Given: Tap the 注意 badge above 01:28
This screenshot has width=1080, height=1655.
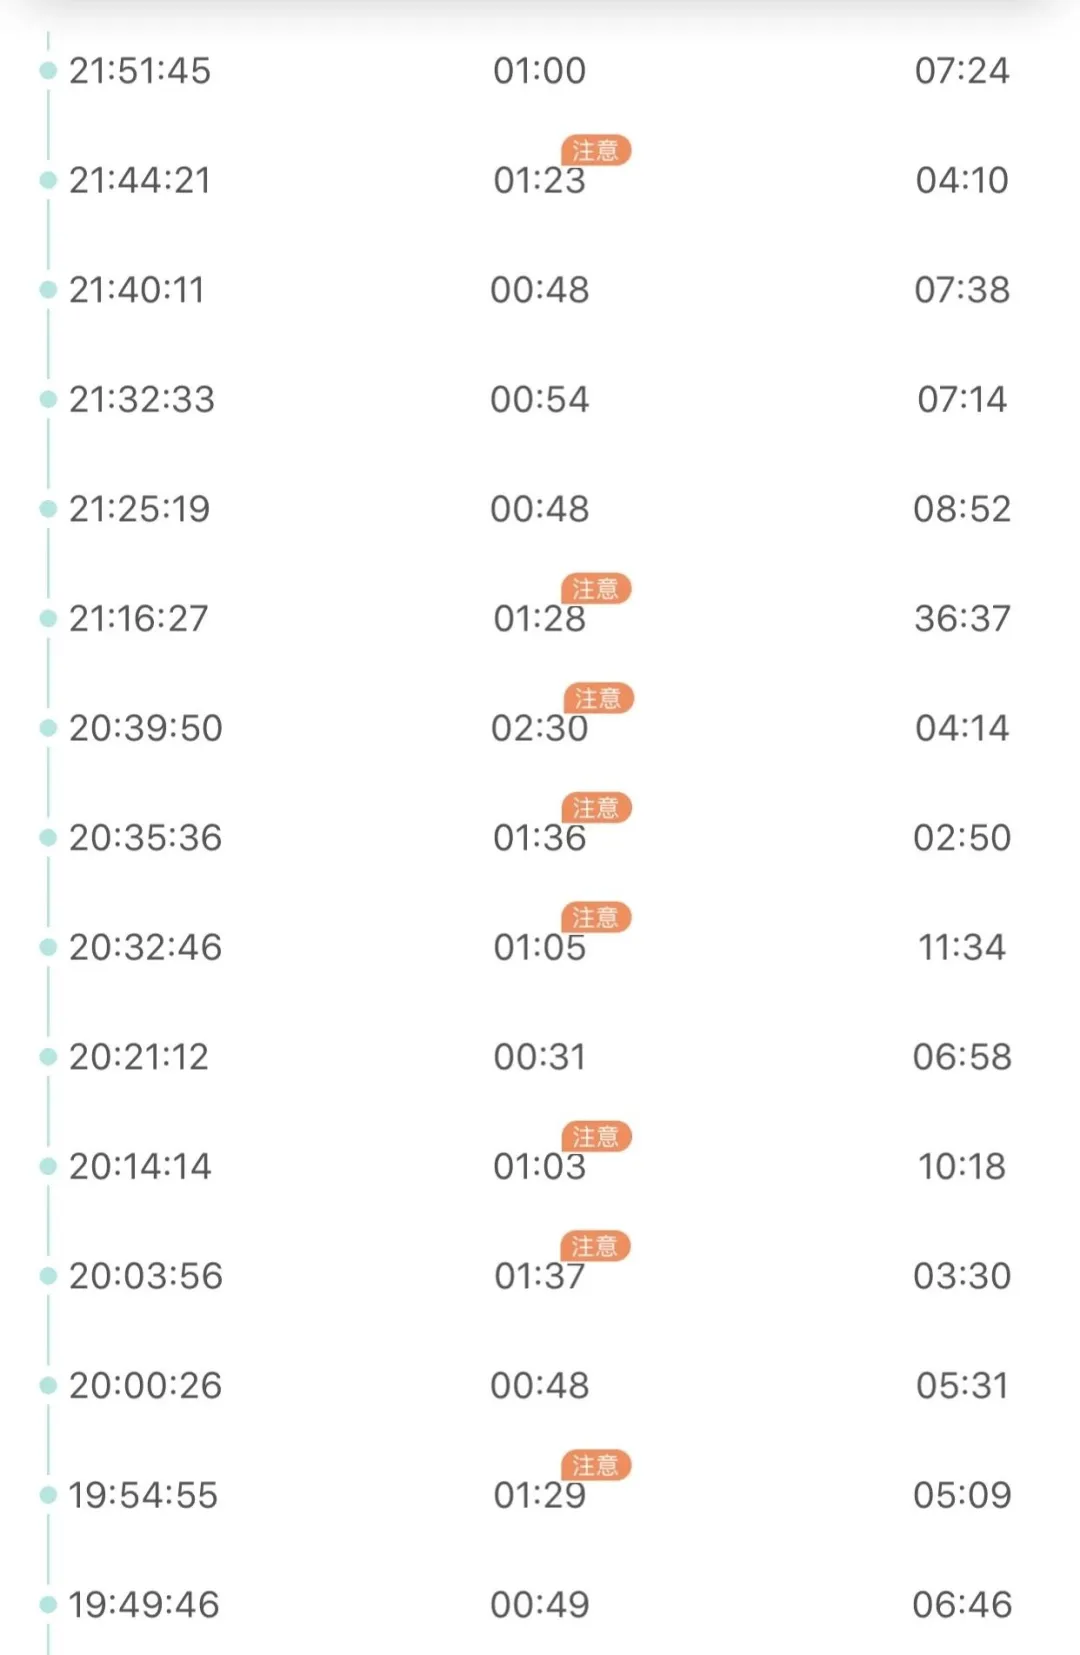Looking at the screenshot, I should click(596, 588).
